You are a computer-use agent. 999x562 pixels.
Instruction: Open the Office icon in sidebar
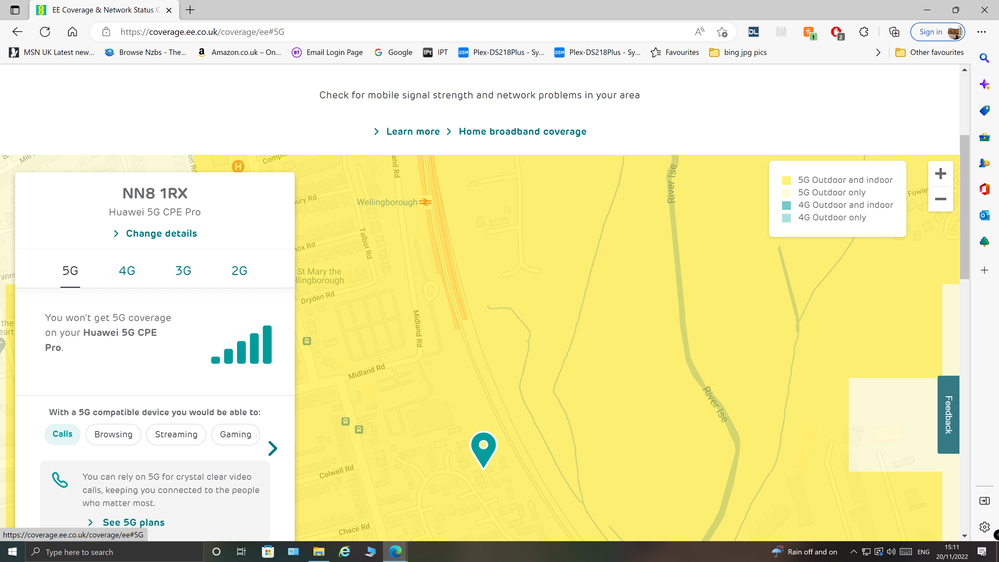click(984, 189)
